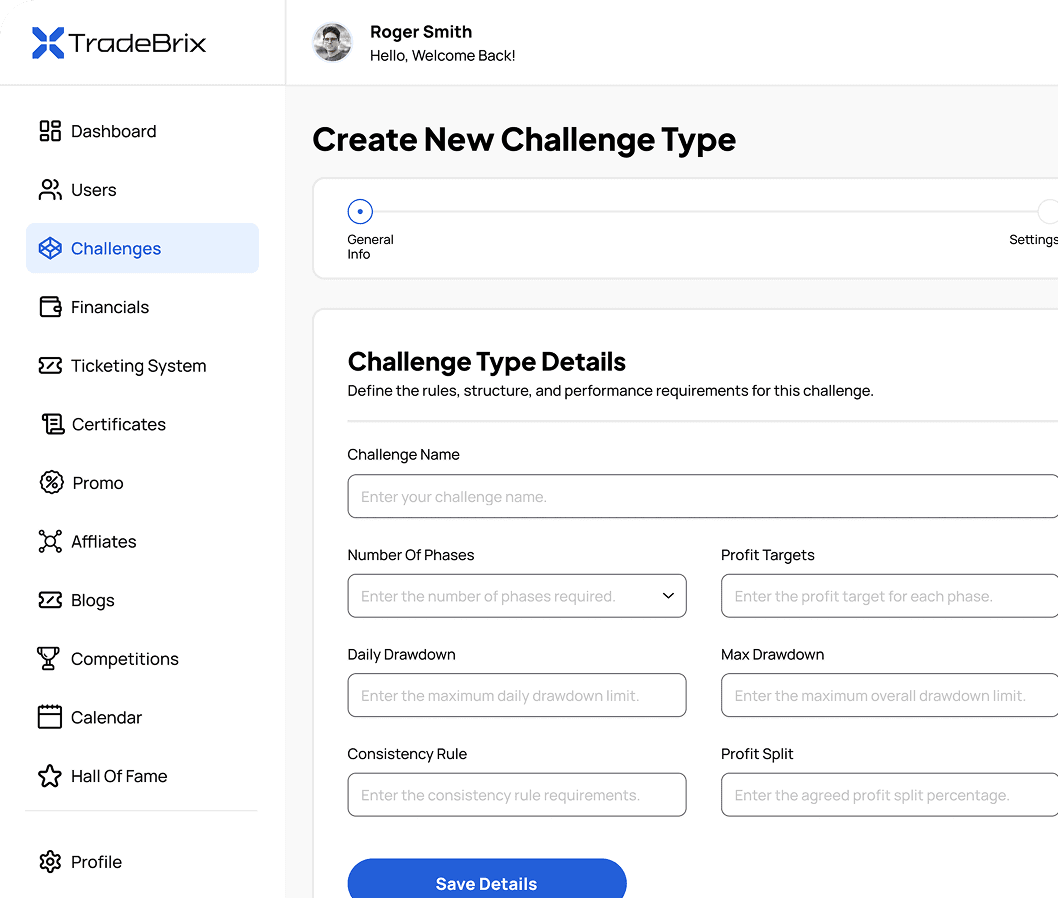
Task: Click the Ticketing System ticket icon
Action: pos(50,366)
